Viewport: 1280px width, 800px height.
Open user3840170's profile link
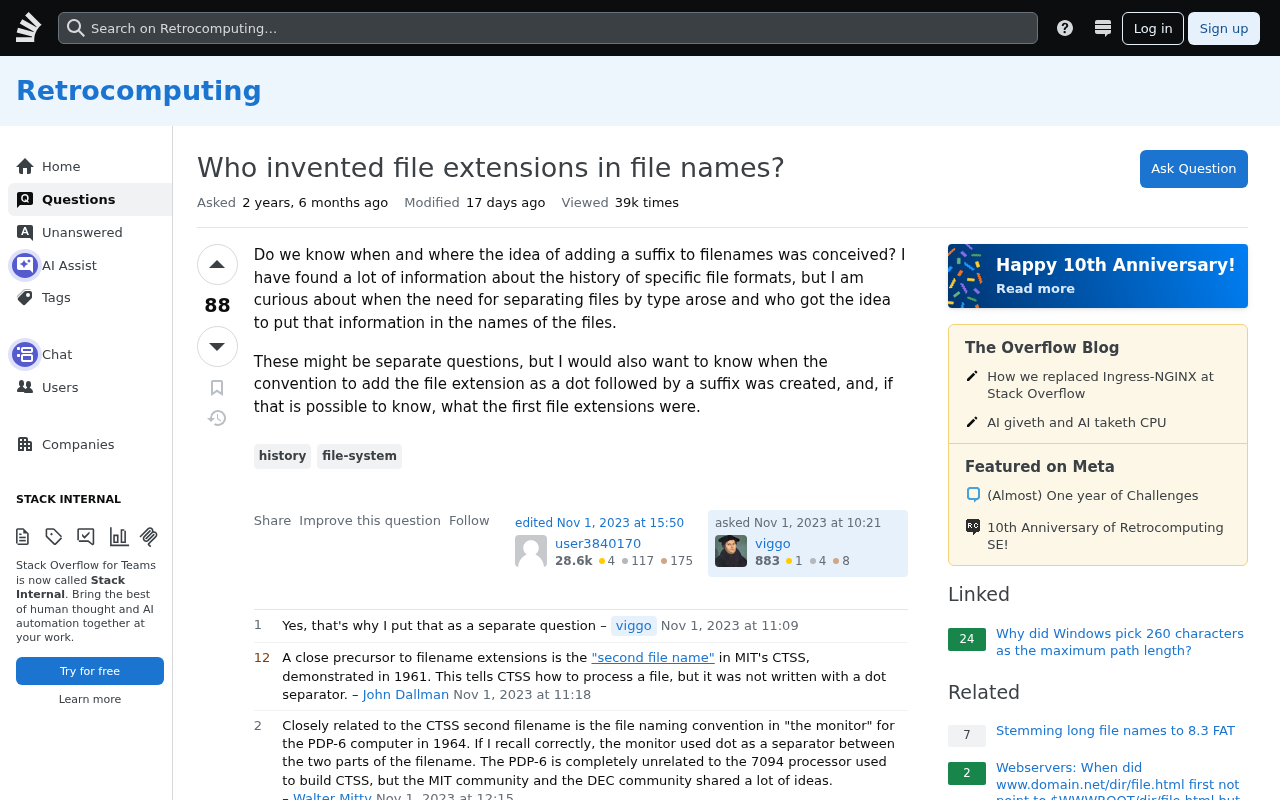tap(598, 544)
